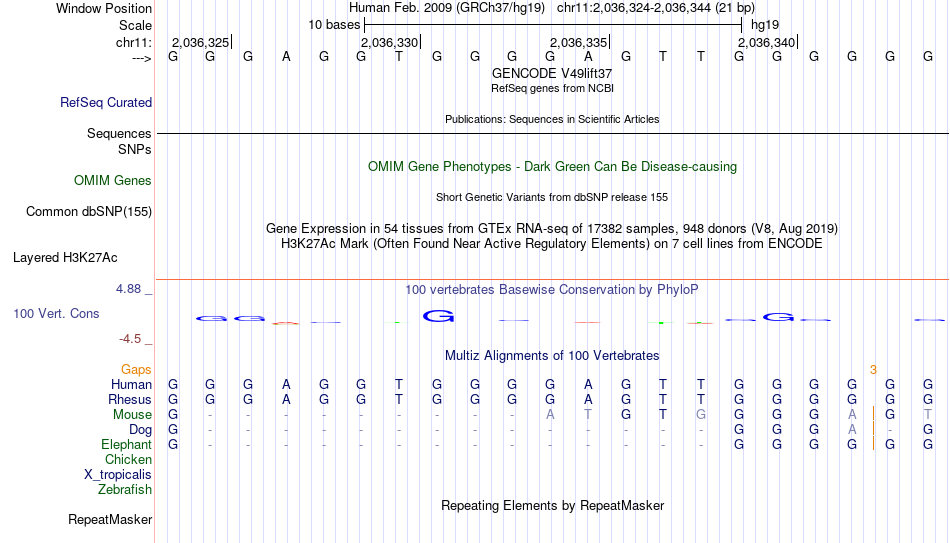950x543 pixels.
Task: Click the 2,036,325 coordinate label
Action: [201, 42]
